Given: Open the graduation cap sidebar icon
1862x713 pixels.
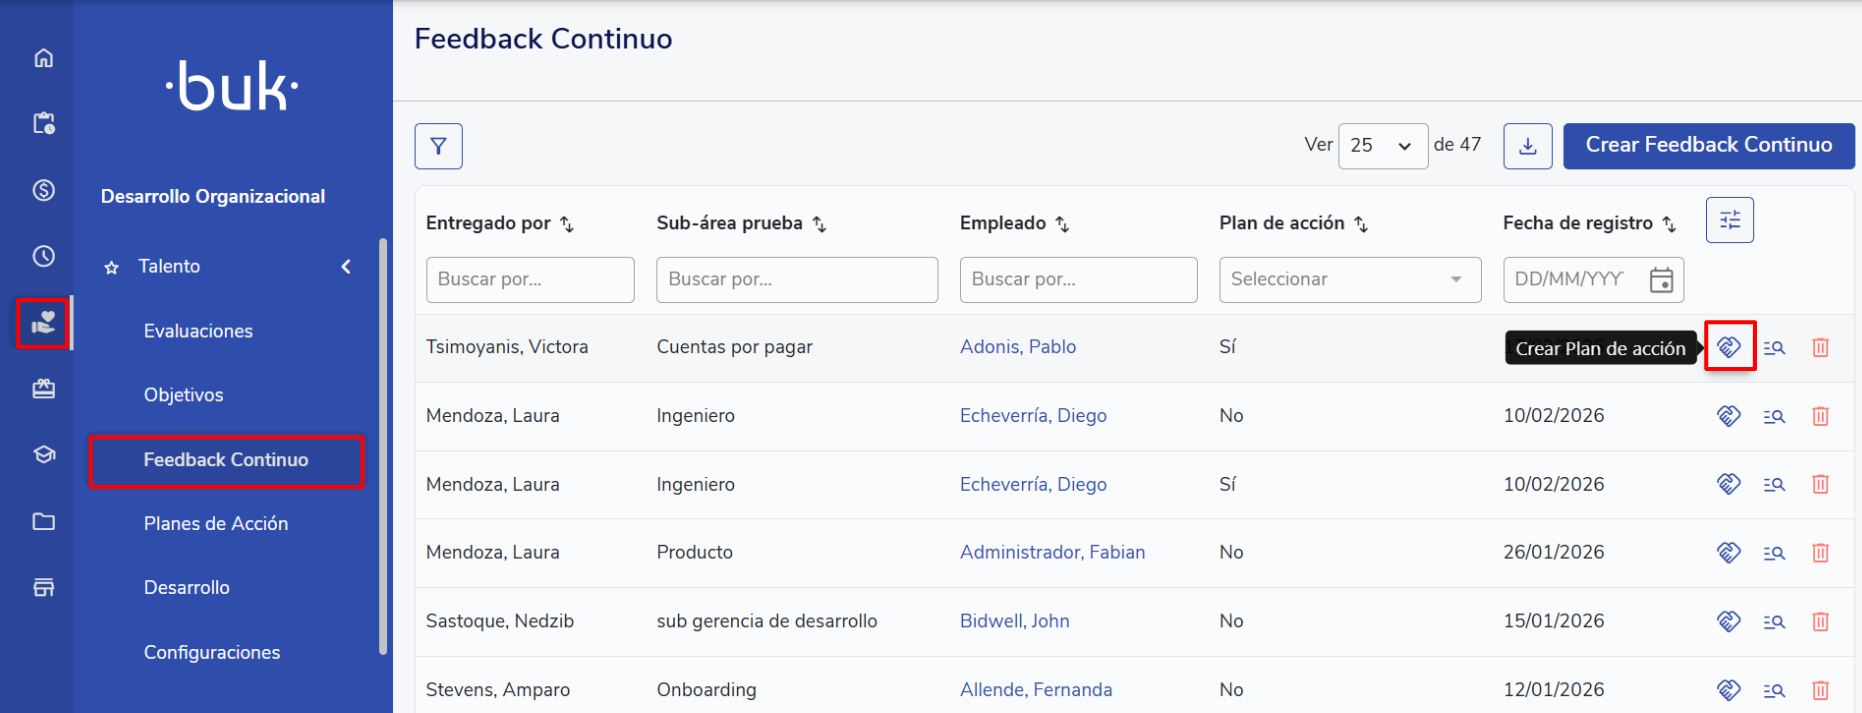Looking at the screenshot, I should click(43, 455).
